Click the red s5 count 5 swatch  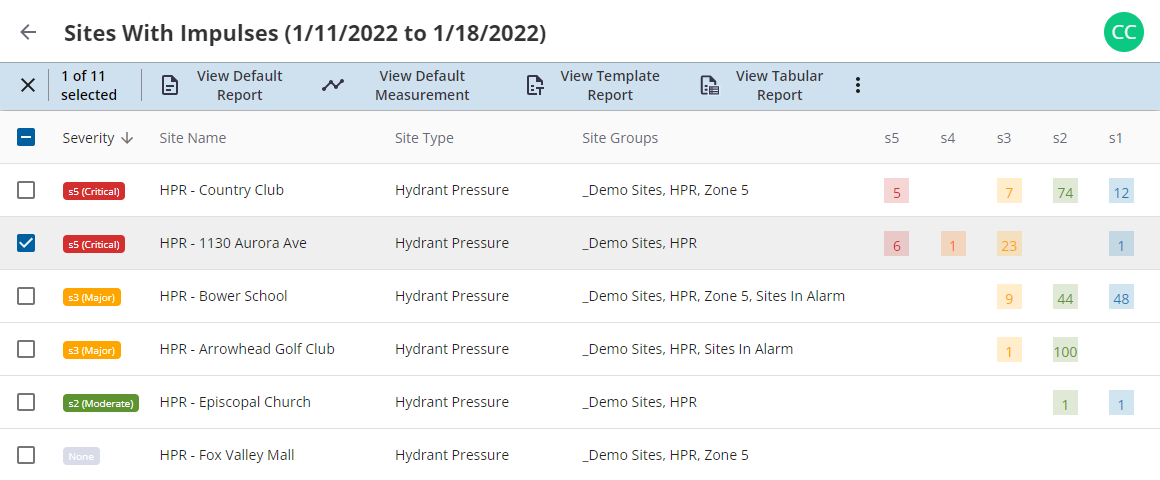(896, 191)
